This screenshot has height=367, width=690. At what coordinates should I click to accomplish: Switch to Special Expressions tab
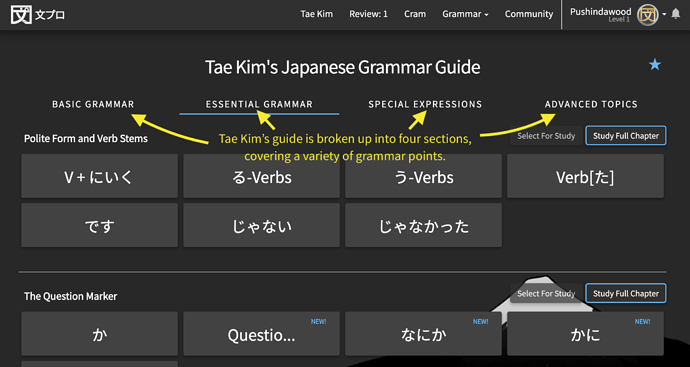[x=425, y=104]
